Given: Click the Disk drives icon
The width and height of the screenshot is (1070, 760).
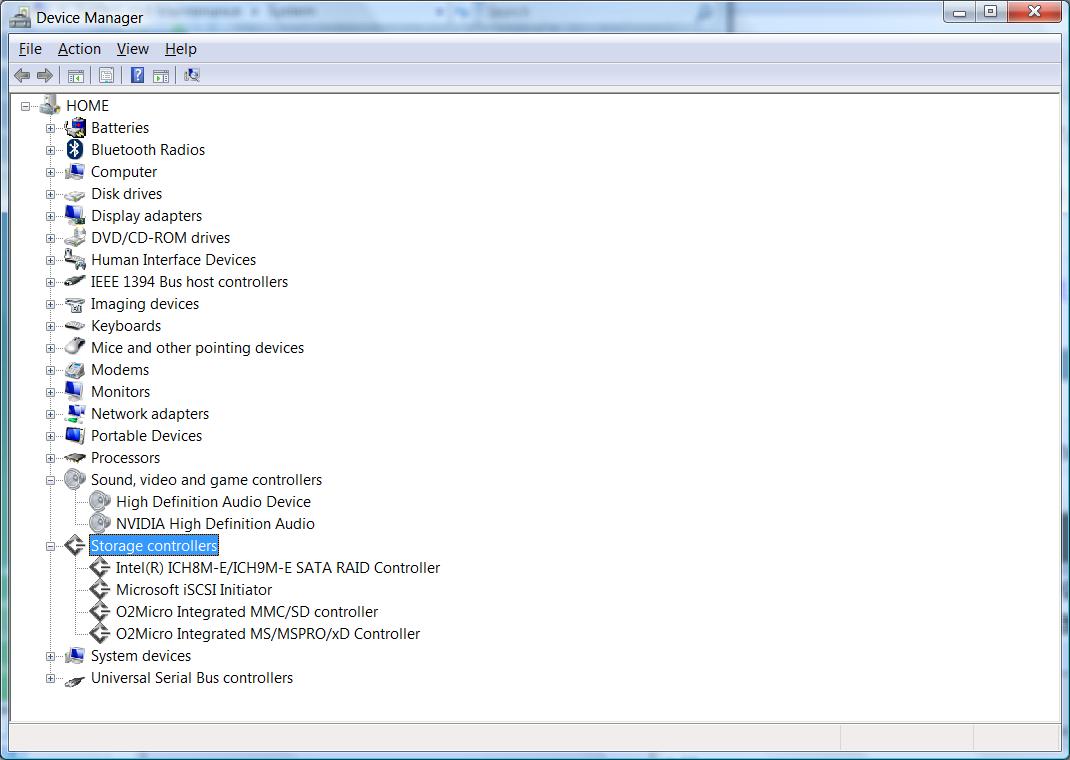Looking at the screenshot, I should tap(75, 195).
